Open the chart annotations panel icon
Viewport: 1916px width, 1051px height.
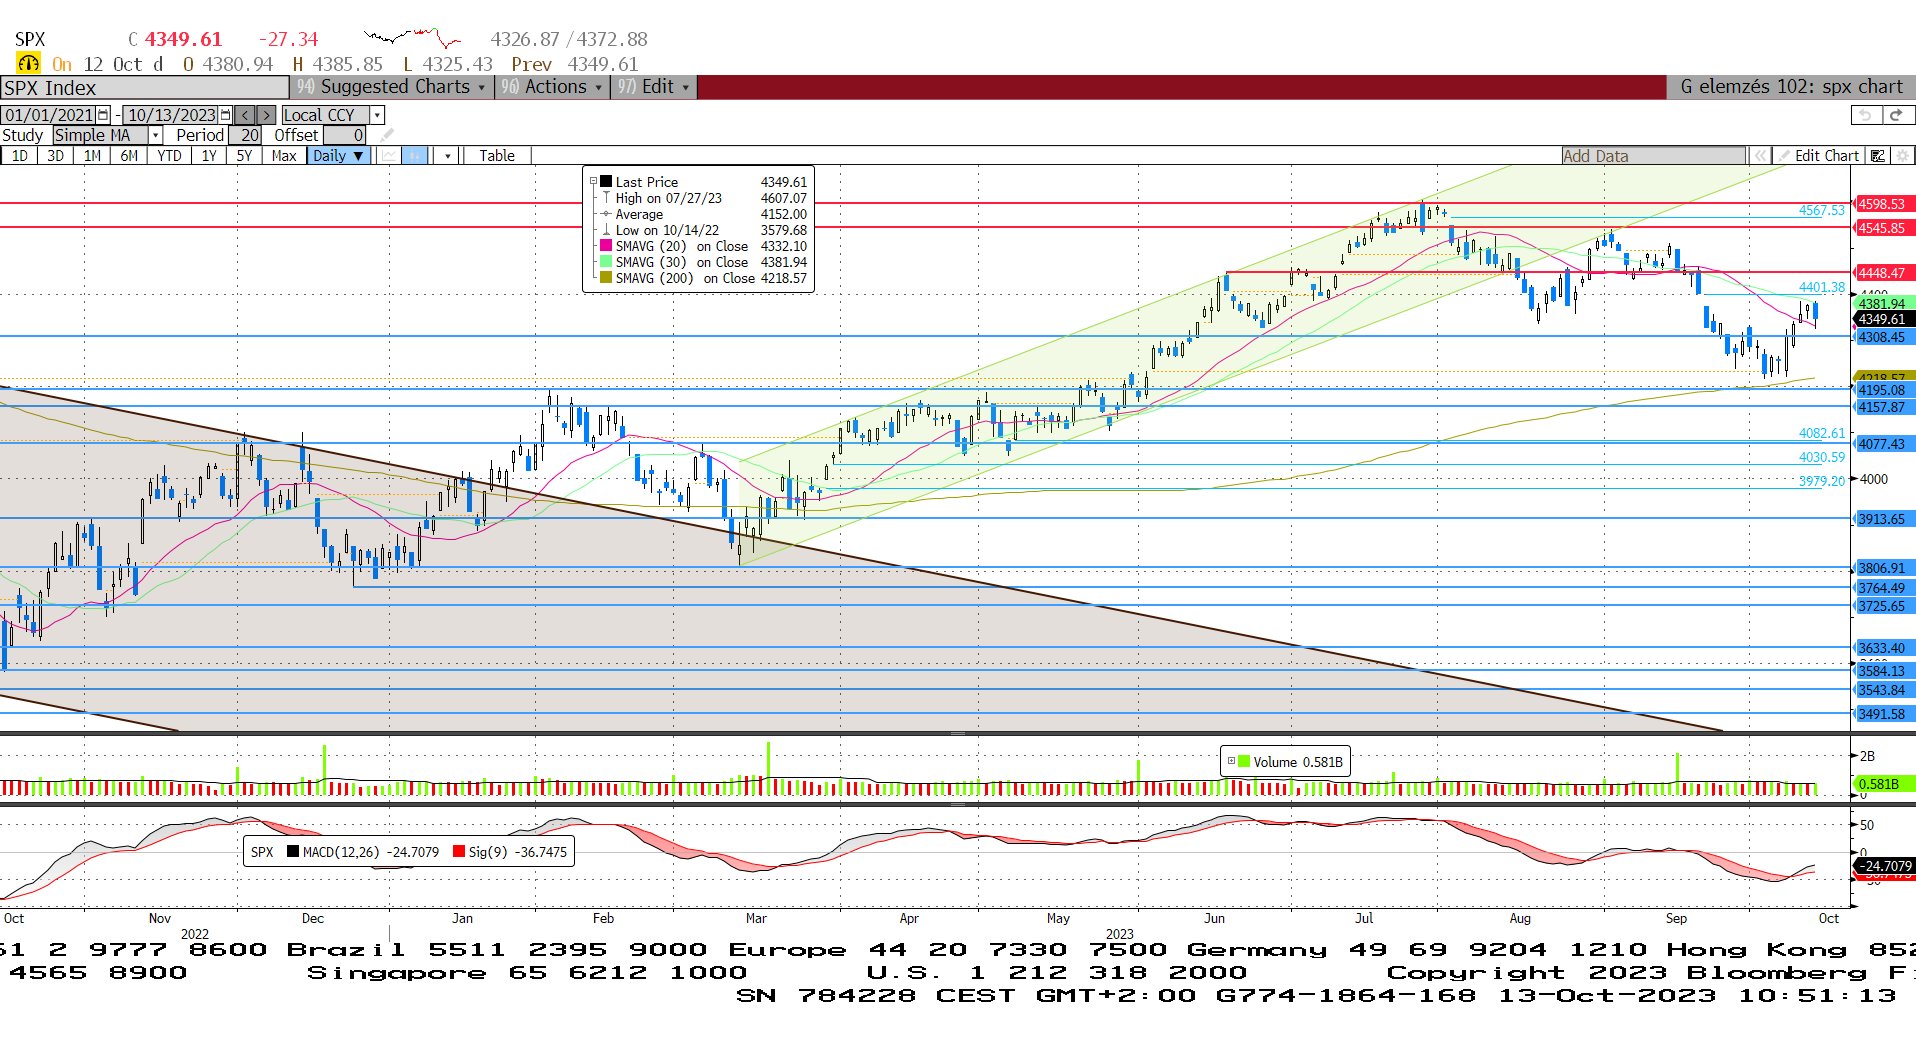[x=1878, y=155]
